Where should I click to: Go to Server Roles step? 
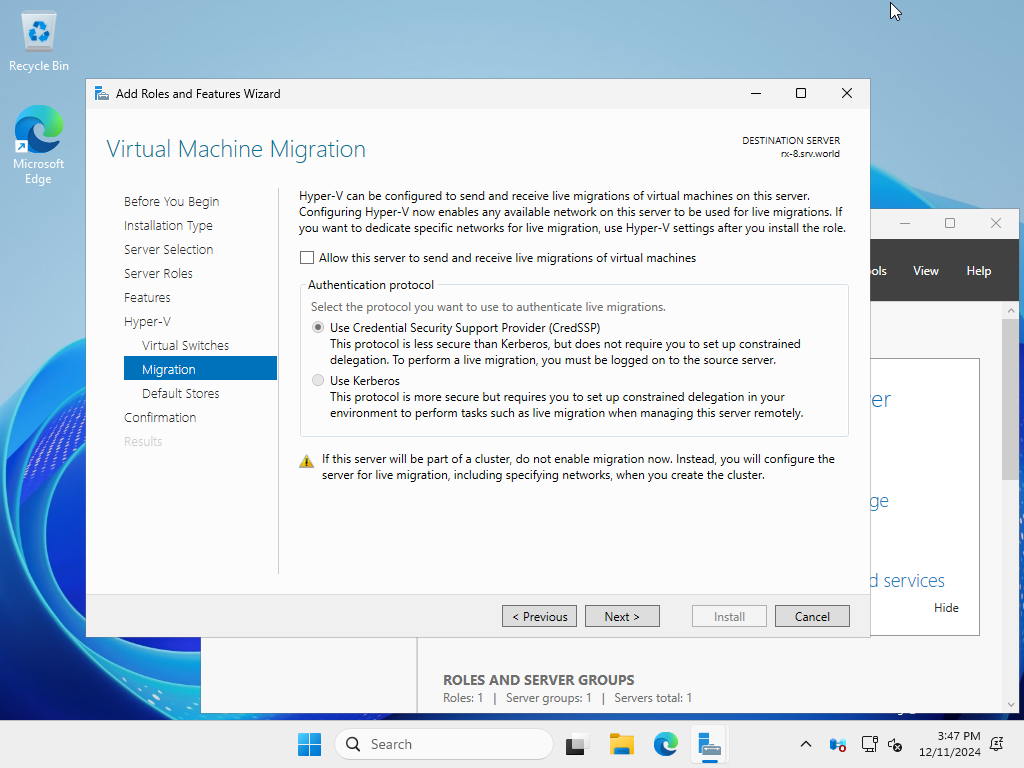click(158, 274)
